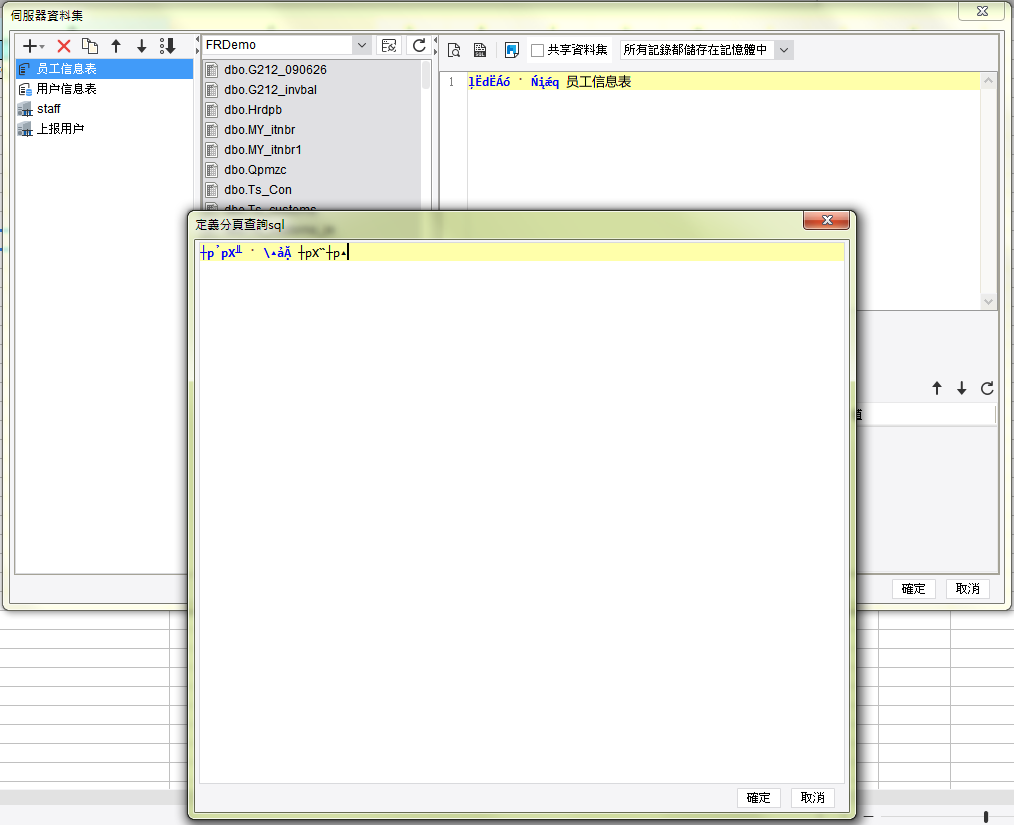1014x825 pixels.
Task: Click 取消 in the paging query dialog
Action: coord(812,797)
